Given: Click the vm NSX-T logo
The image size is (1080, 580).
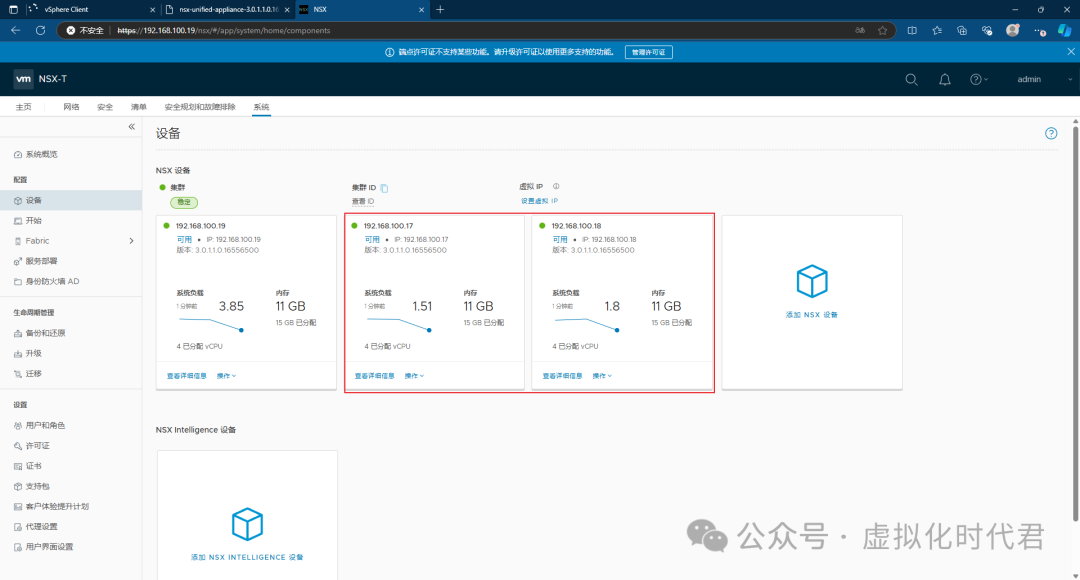Looking at the screenshot, I should coord(41,79).
